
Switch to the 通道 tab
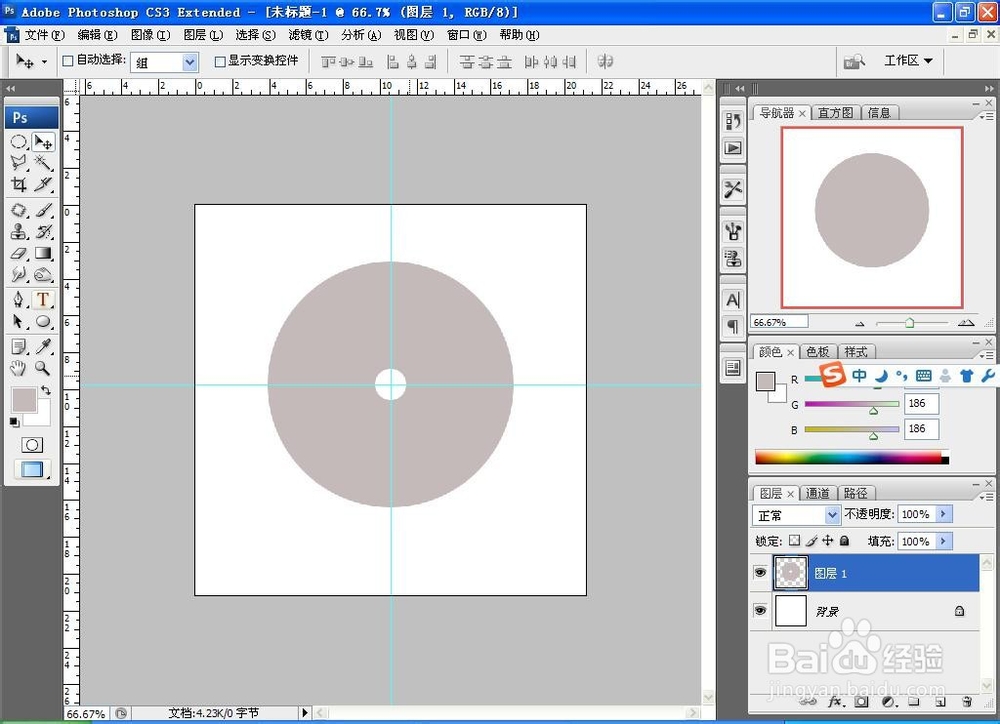coord(817,493)
